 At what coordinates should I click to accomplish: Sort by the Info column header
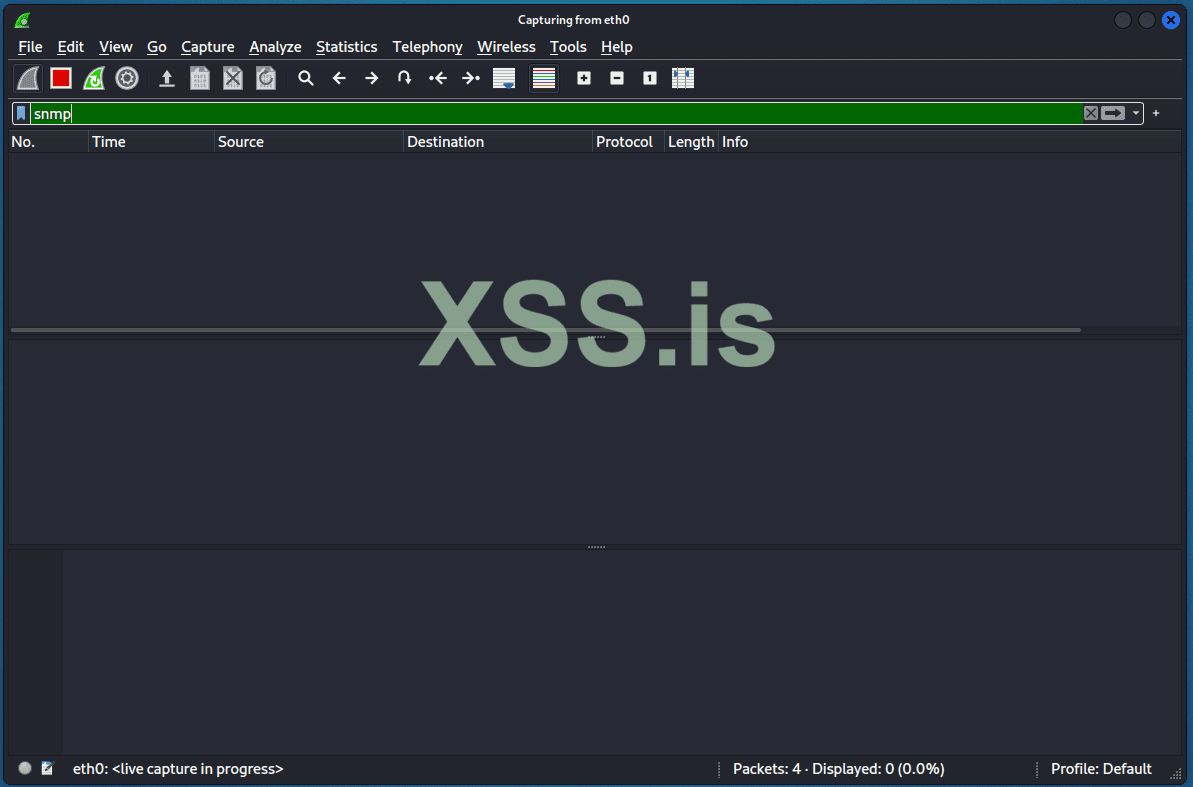point(950,142)
